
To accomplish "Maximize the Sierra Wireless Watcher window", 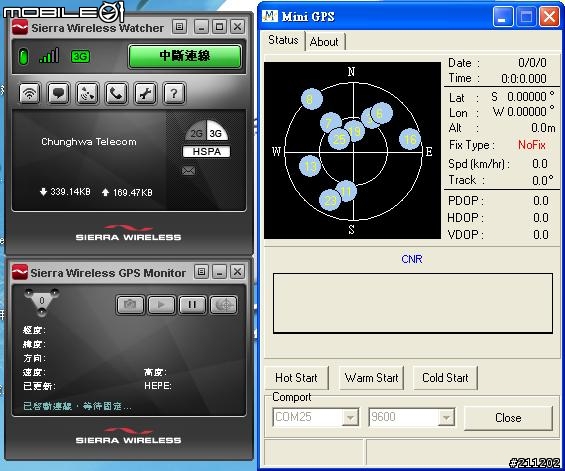I will [219, 27].
